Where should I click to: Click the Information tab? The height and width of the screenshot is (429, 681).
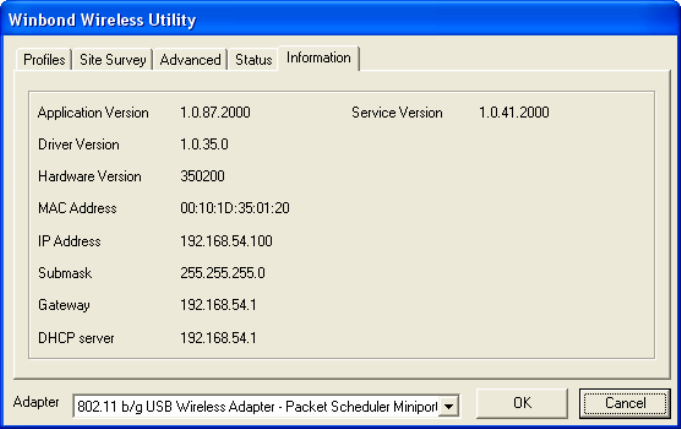pos(318,58)
